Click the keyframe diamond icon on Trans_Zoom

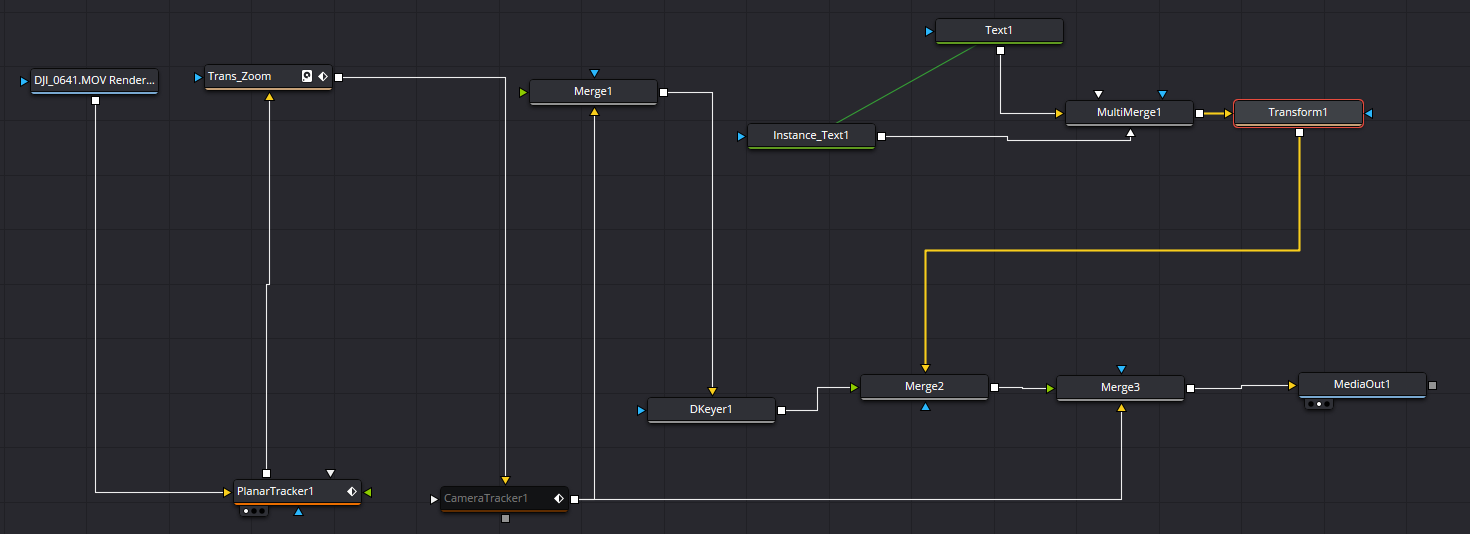[x=323, y=76]
